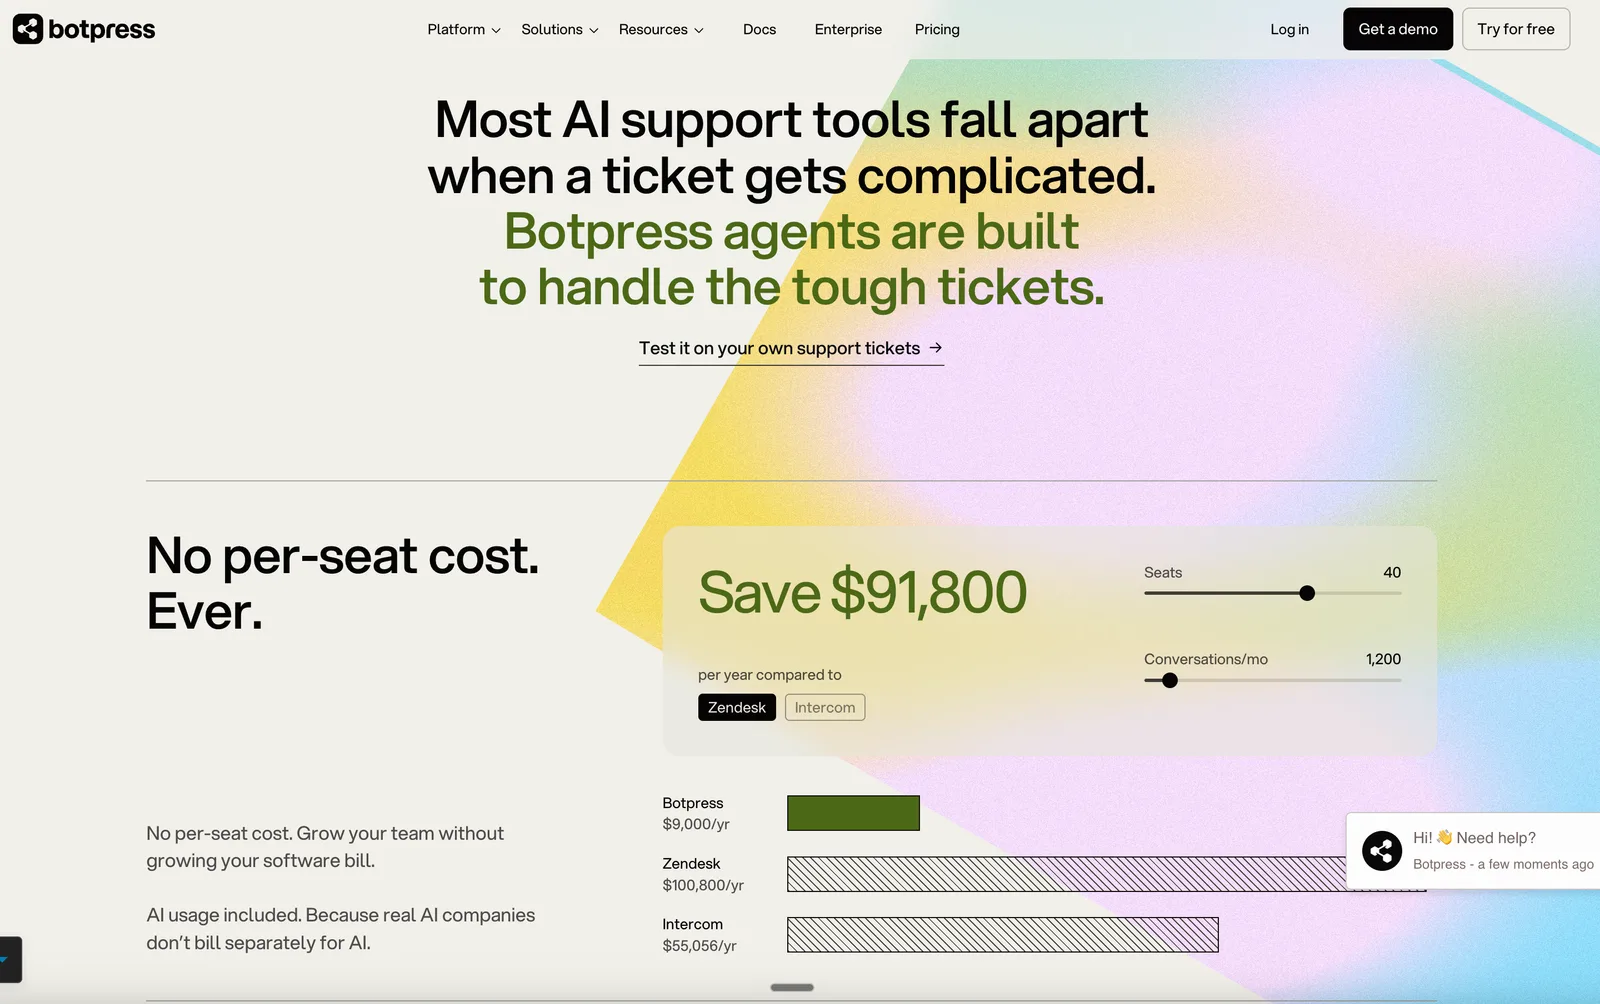
Task: Open the Docs menu item
Action: point(759,30)
